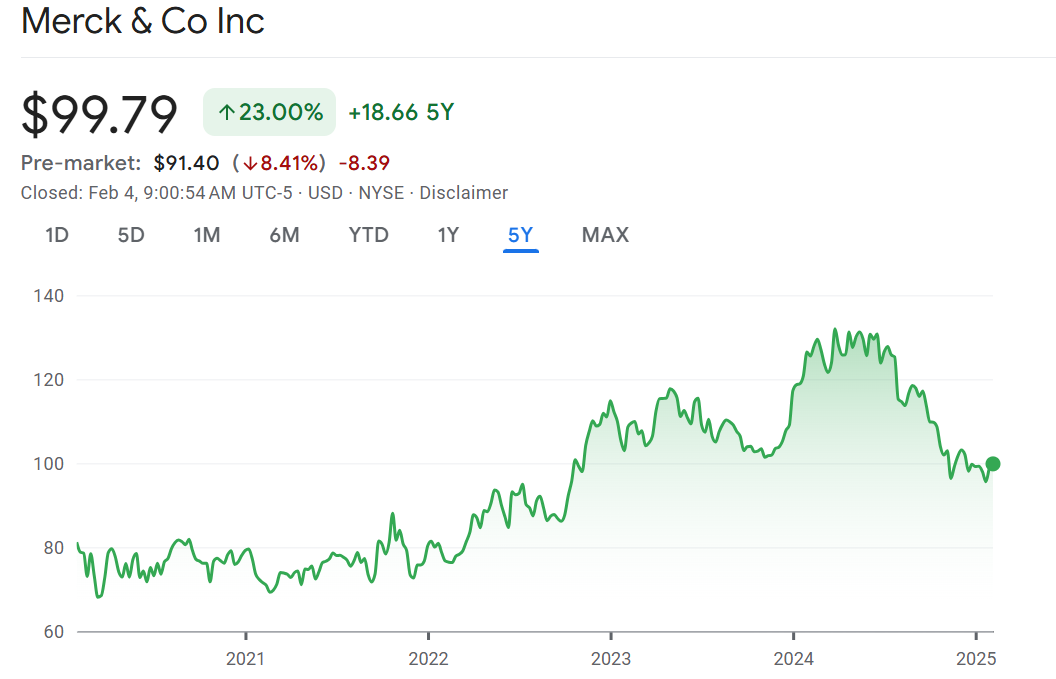Click the $91.40 pre-market price
Viewport: 1056px width, 679px height.
tap(187, 162)
